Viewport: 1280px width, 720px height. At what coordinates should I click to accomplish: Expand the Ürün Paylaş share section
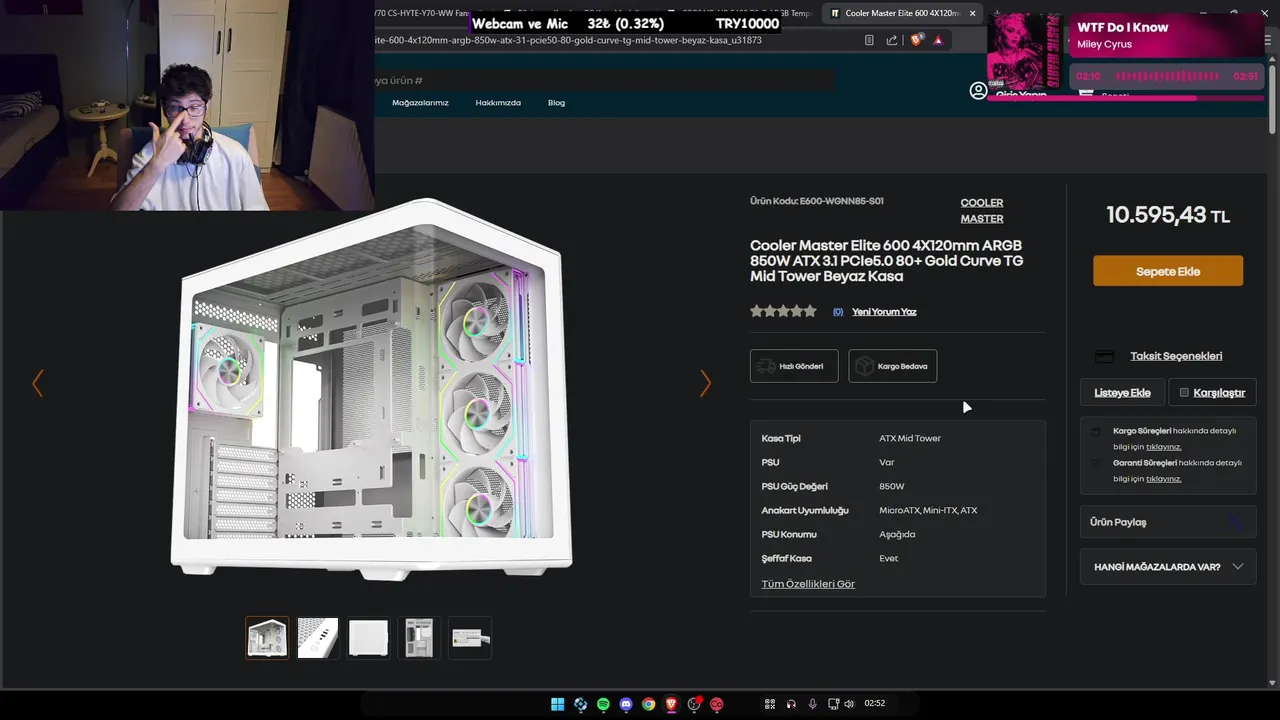[1168, 522]
